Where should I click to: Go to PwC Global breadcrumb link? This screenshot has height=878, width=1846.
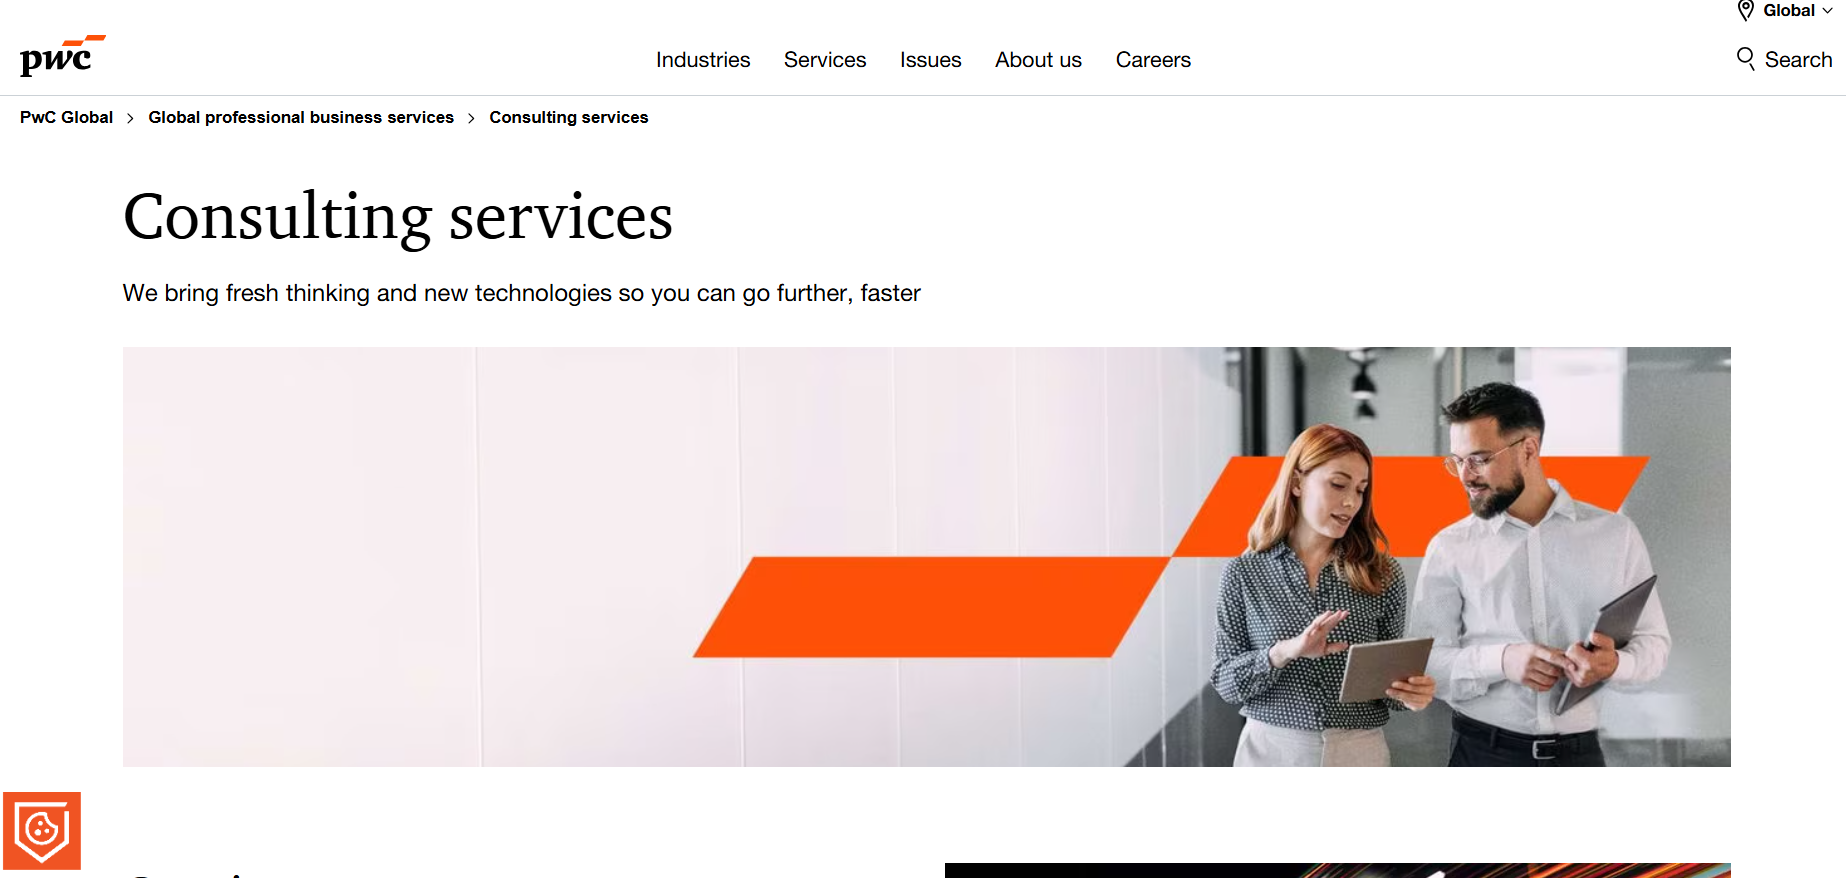pos(66,117)
